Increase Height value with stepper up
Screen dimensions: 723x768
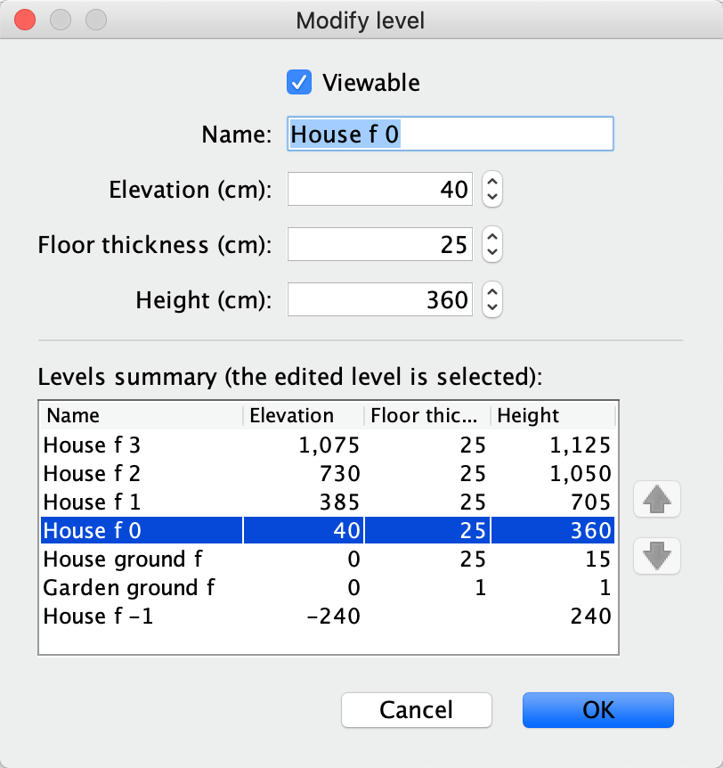(x=492, y=291)
